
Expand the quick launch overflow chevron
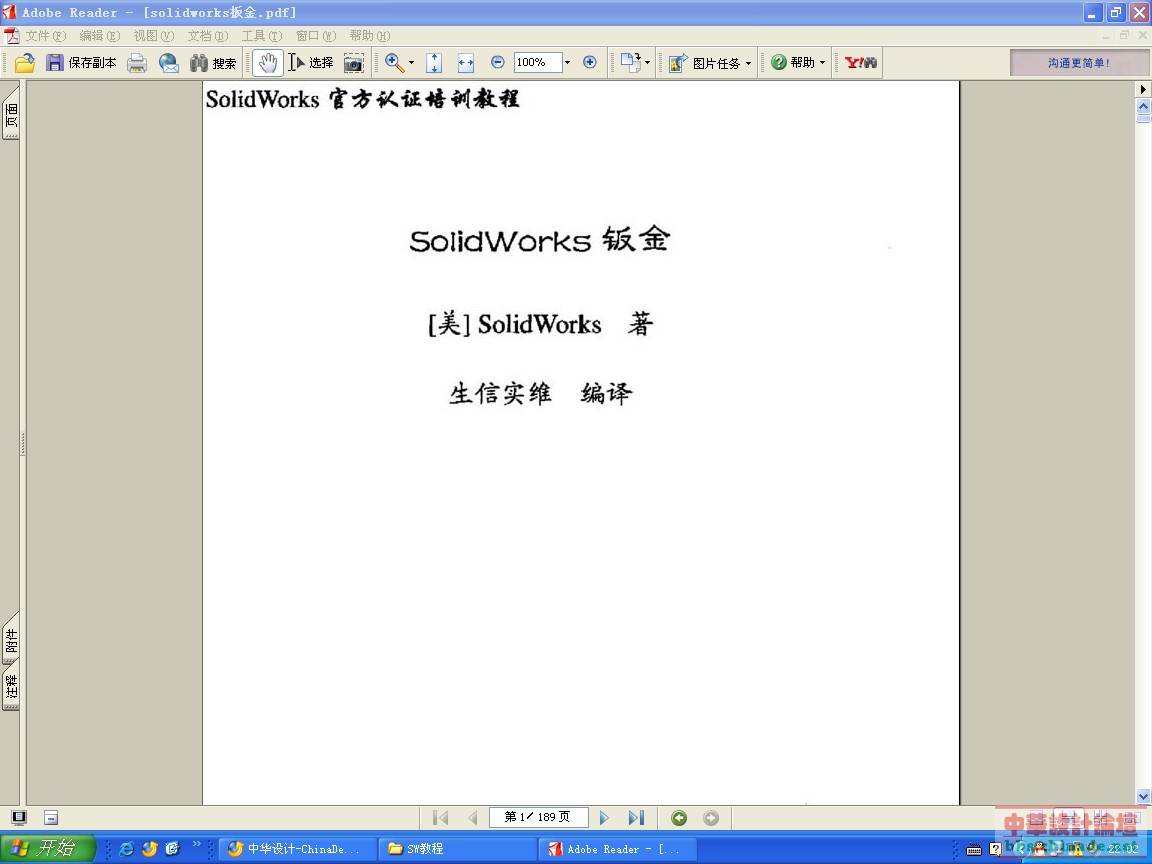[x=196, y=844]
